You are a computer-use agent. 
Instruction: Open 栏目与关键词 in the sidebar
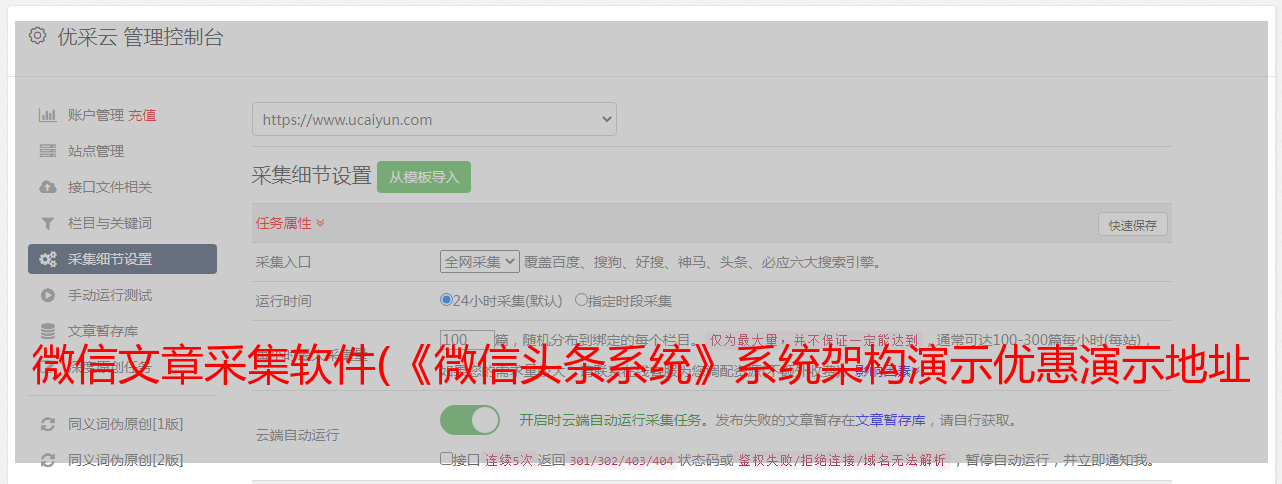[x=110, y=223]
